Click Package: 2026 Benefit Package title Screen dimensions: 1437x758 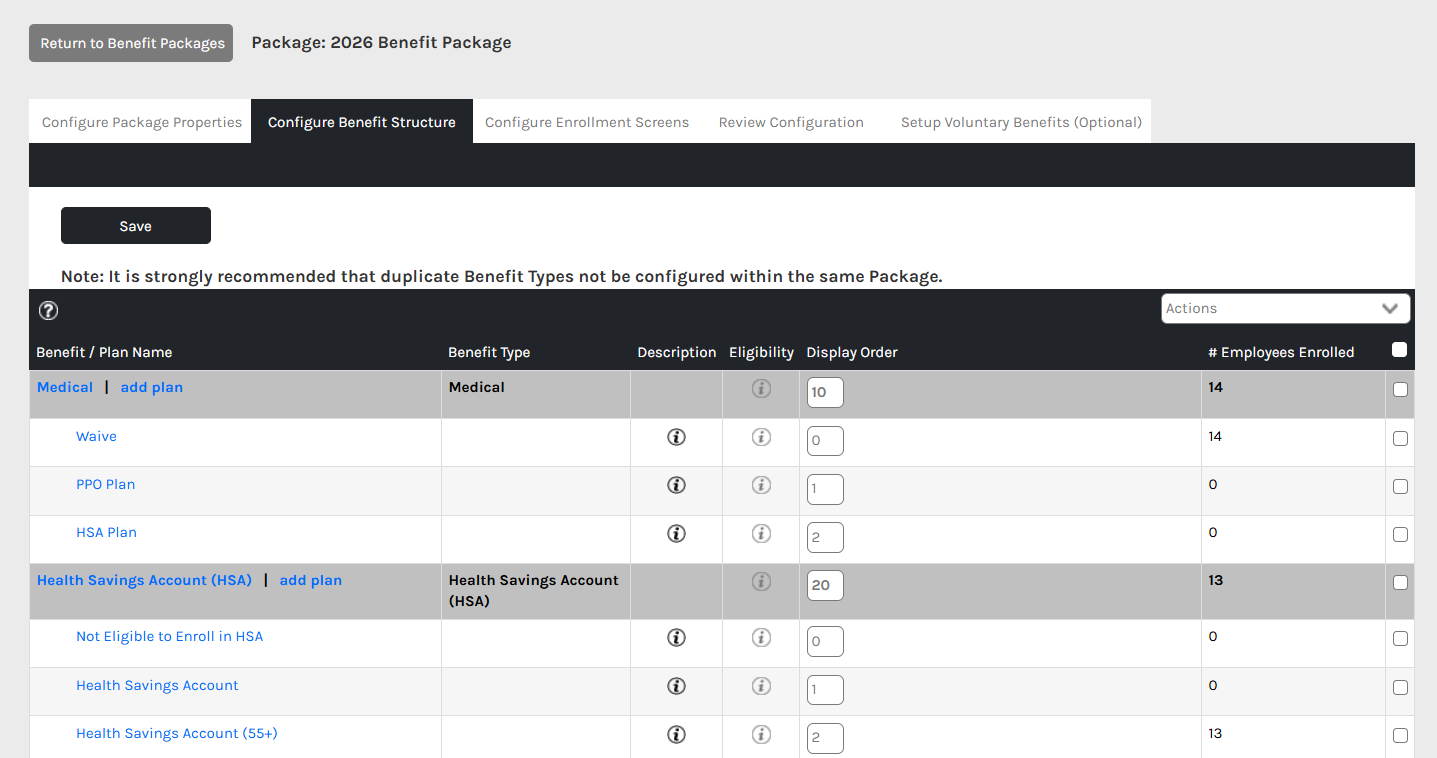point(381,42)
